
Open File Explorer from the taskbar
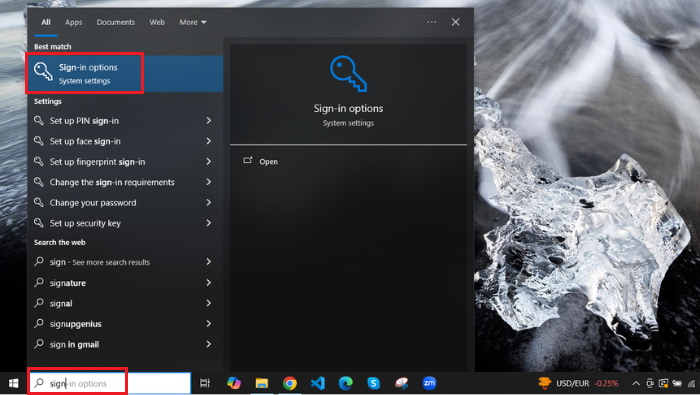(262, 383)
